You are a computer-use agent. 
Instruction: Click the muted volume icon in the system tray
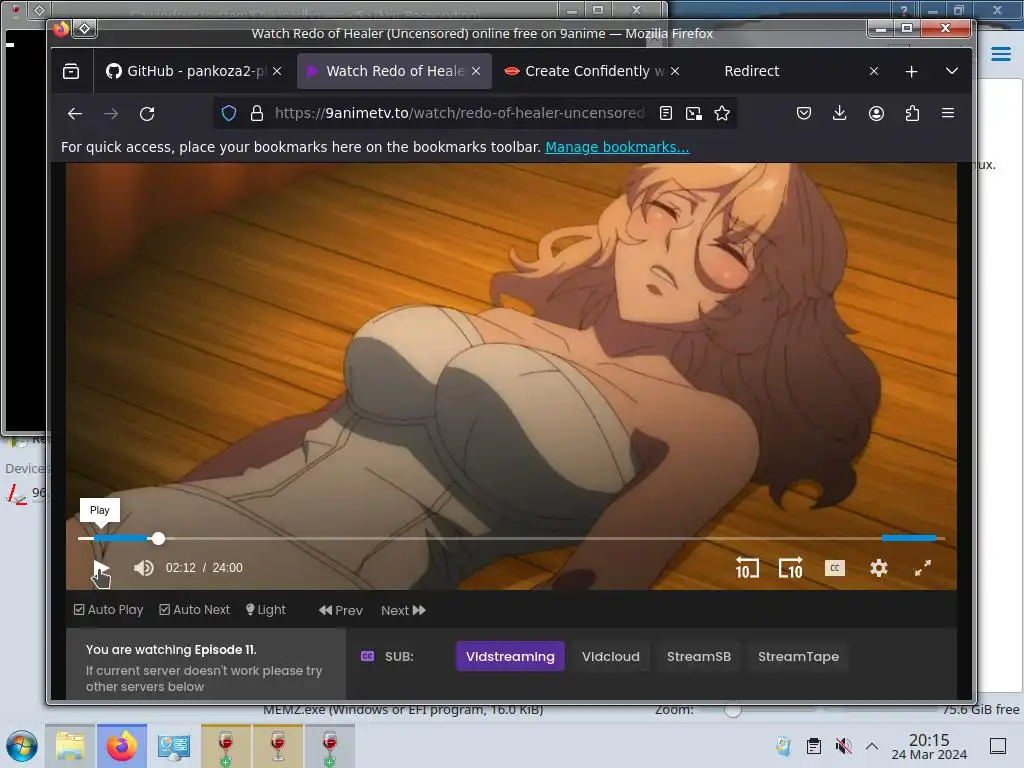[x=844, y=746]
